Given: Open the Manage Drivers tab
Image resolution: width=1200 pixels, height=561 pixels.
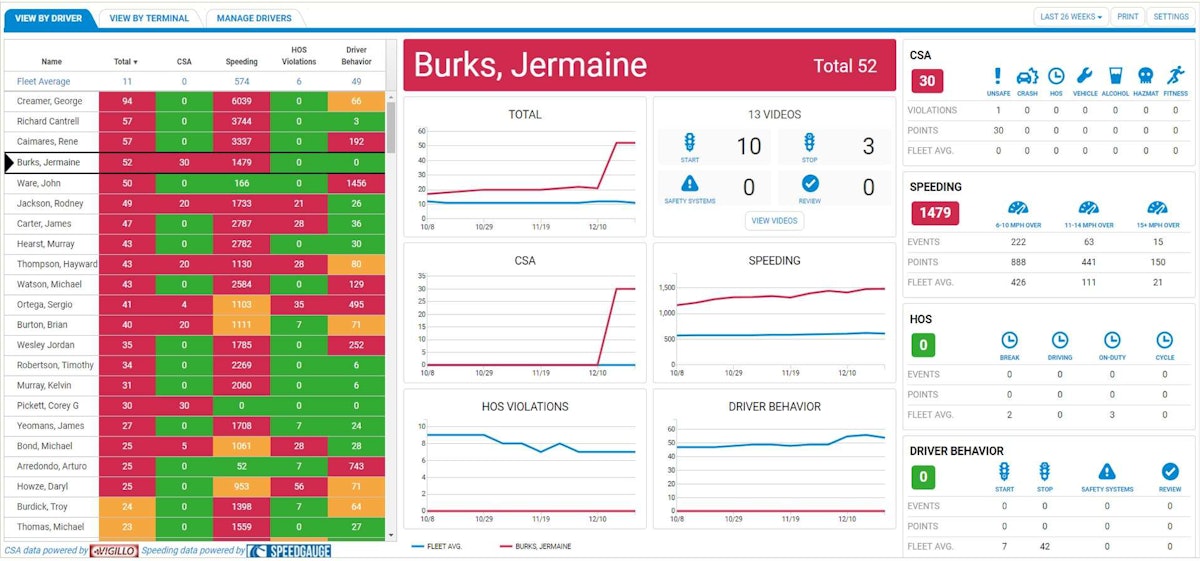Looking at the screenshot, I should (x=254, y=18).
